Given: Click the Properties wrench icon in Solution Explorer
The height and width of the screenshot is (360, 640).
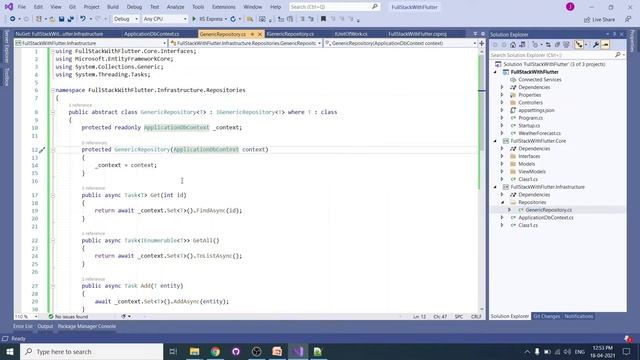Looking at the screenshot, I should tap(596, 45).
